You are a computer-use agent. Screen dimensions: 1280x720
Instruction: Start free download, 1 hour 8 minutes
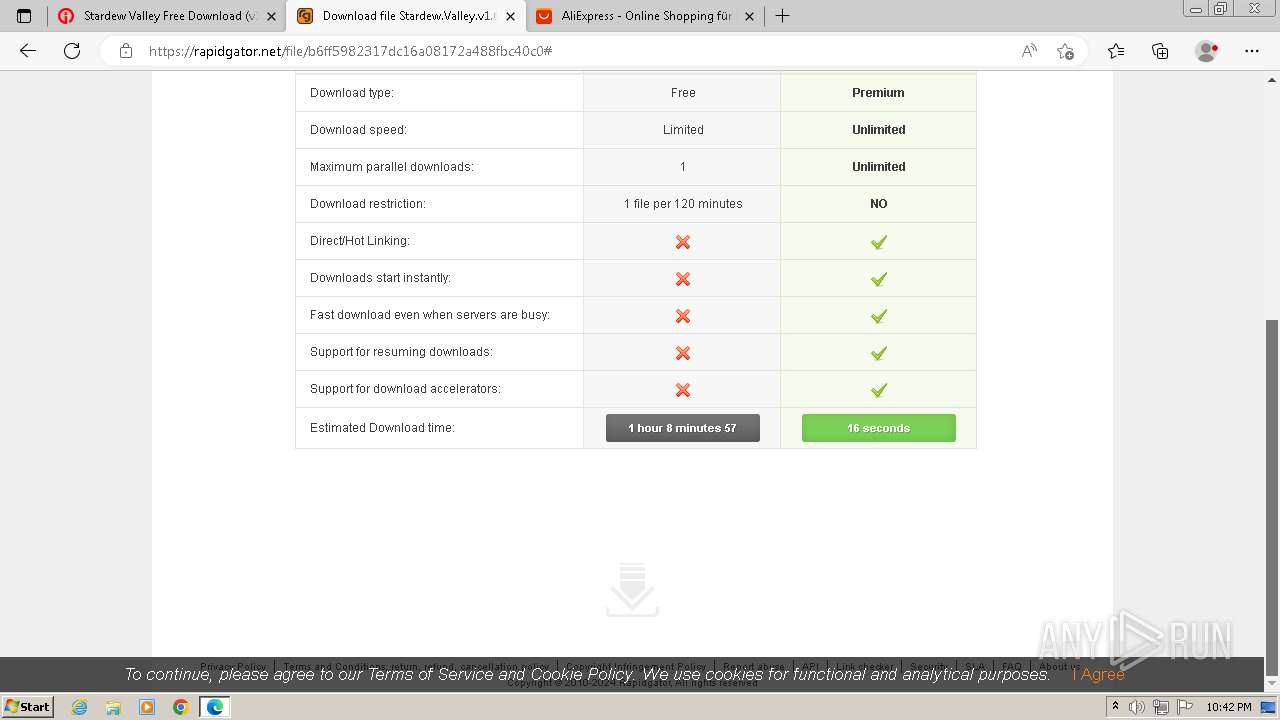tap(683, 428)
